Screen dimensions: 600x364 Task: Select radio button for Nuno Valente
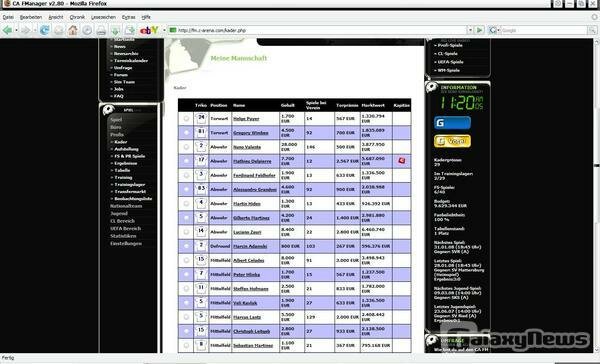[x=186, y=147]
